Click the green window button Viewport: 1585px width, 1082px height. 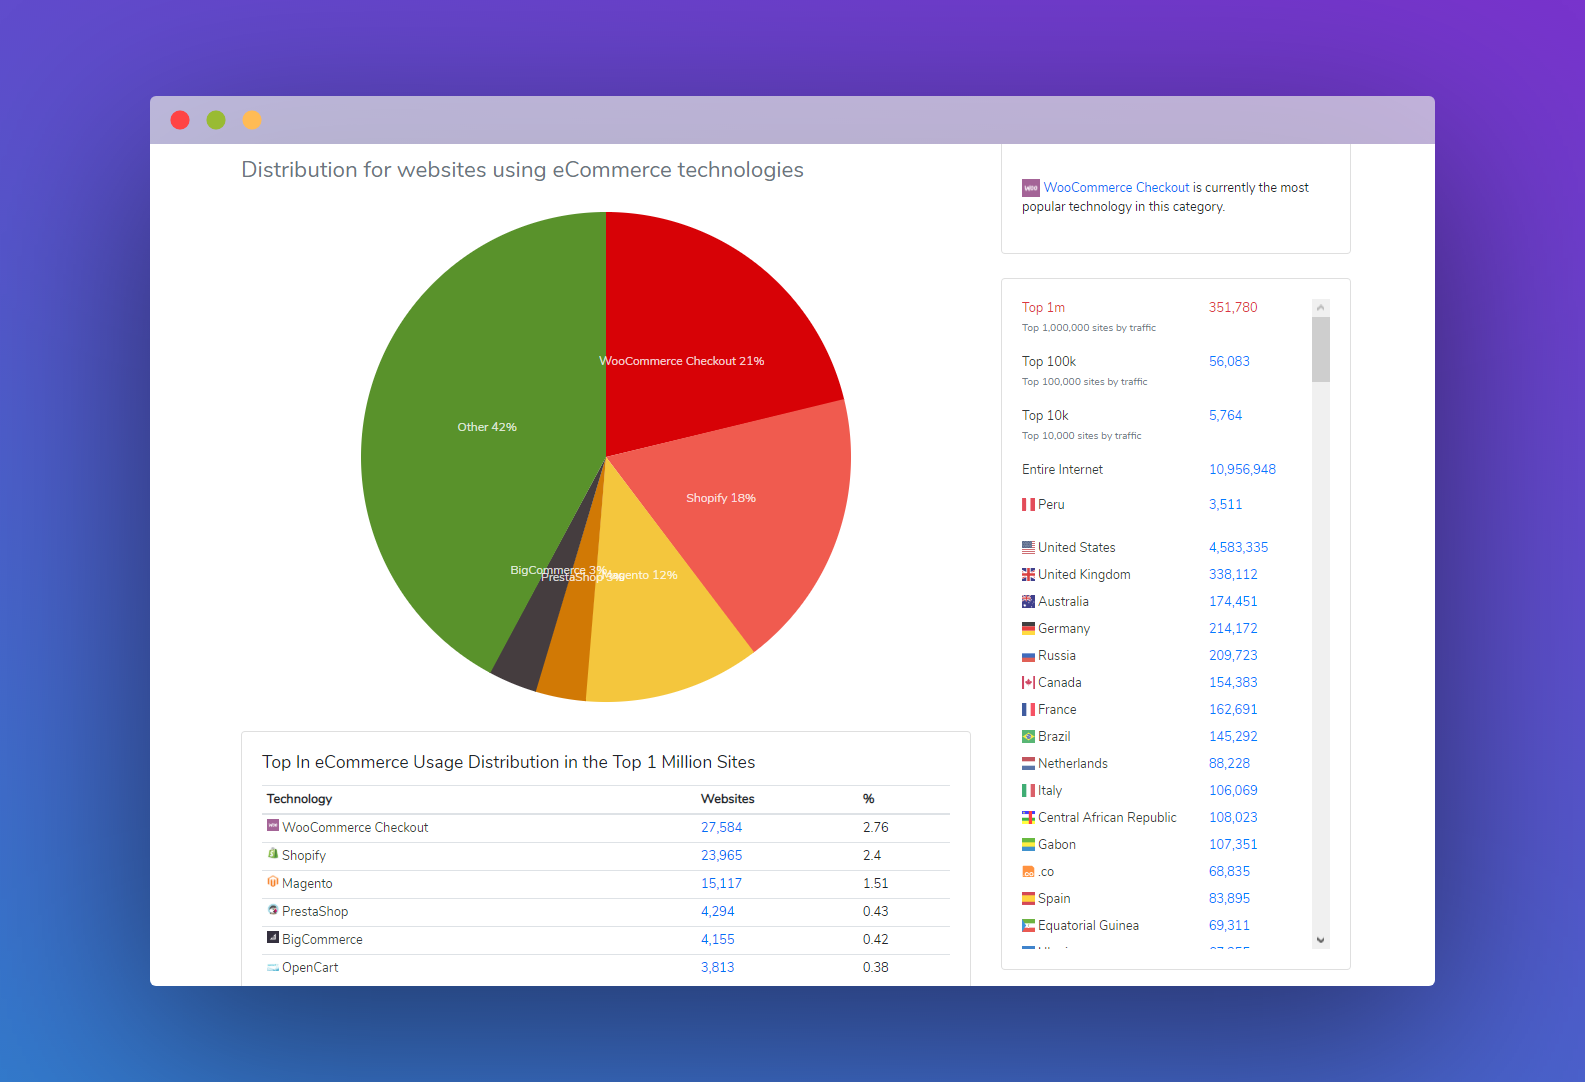216,120
